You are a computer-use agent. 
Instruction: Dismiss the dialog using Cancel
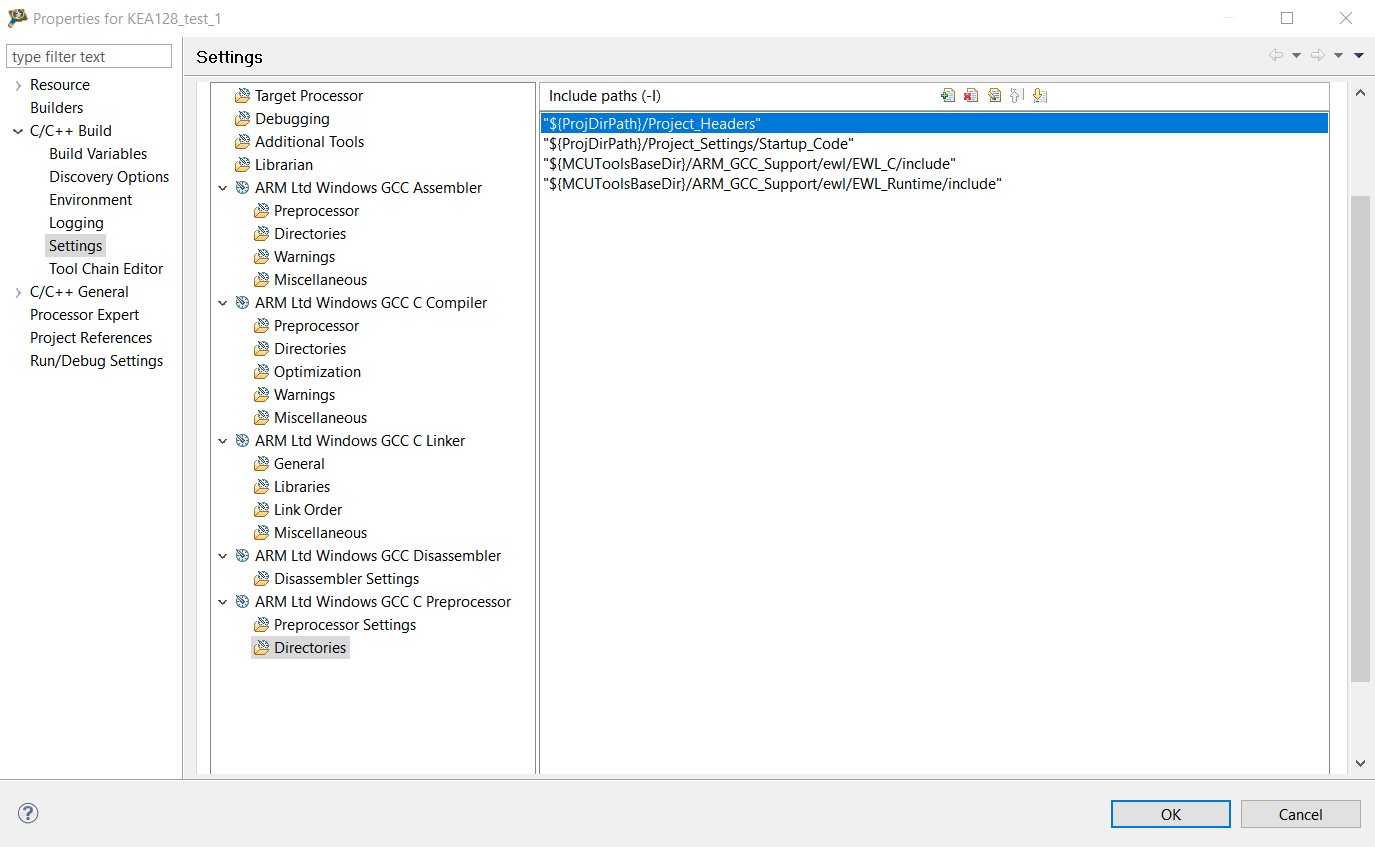(x=1300, y=813)
